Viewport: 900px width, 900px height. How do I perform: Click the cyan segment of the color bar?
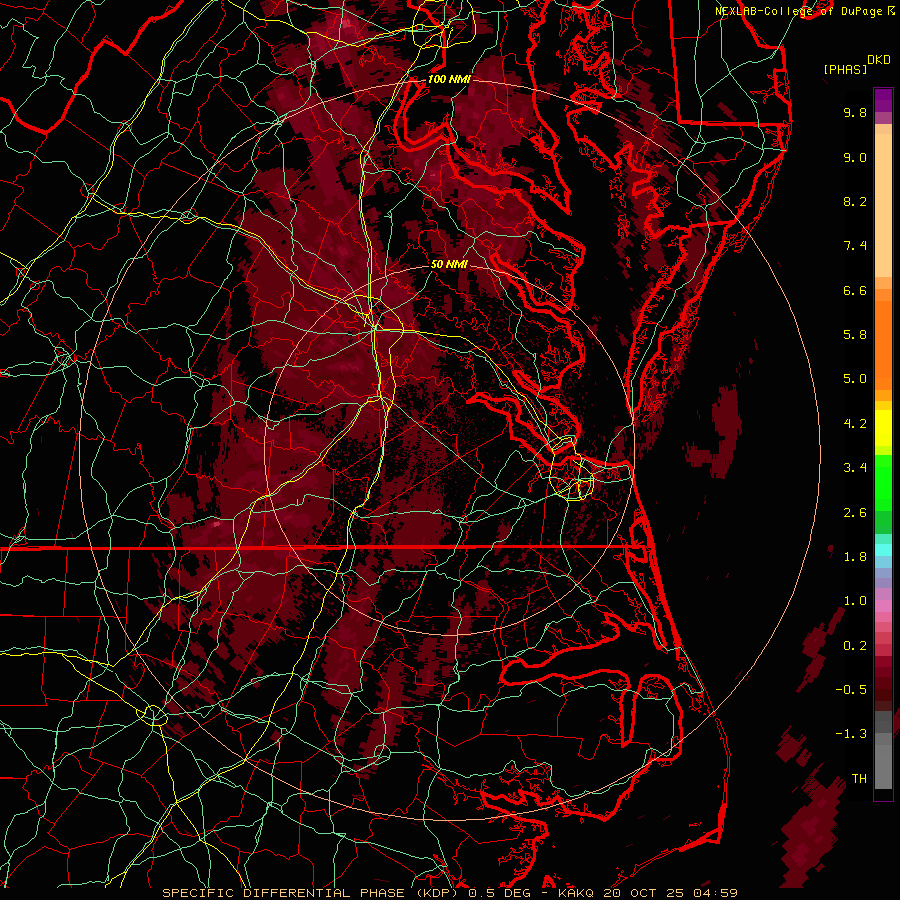coord(883,550)
